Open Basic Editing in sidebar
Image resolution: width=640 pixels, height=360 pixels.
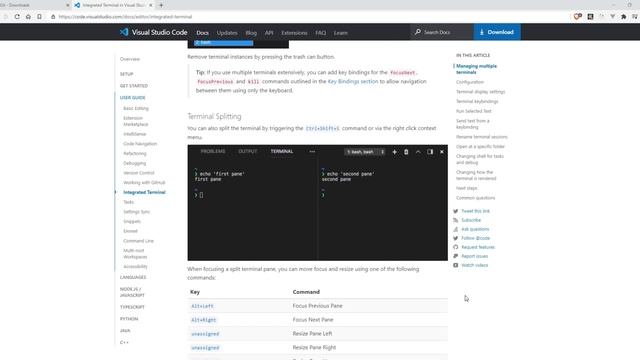[136, 109]
